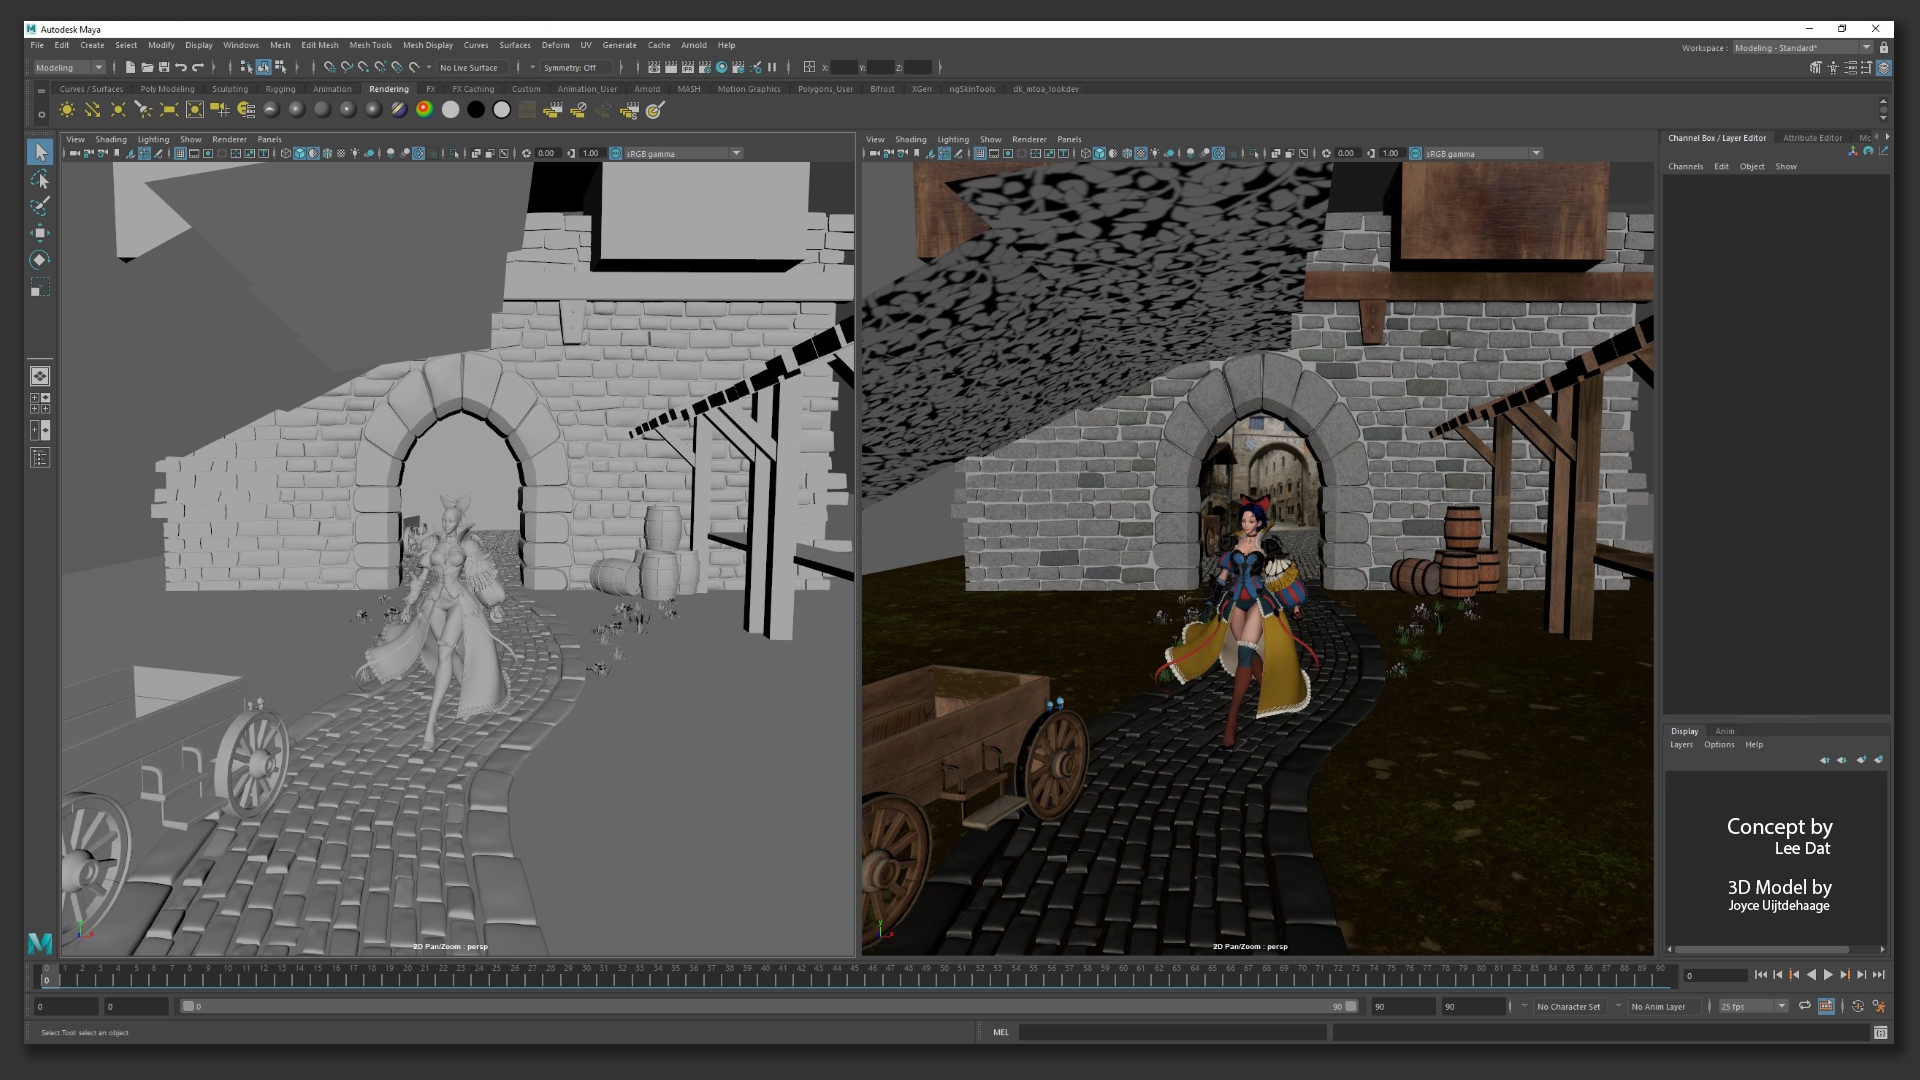Toggle color management in right viewport
Image resolution: width=1920 pixels, height=1080 pixels.
click(x=1415, y=153)
